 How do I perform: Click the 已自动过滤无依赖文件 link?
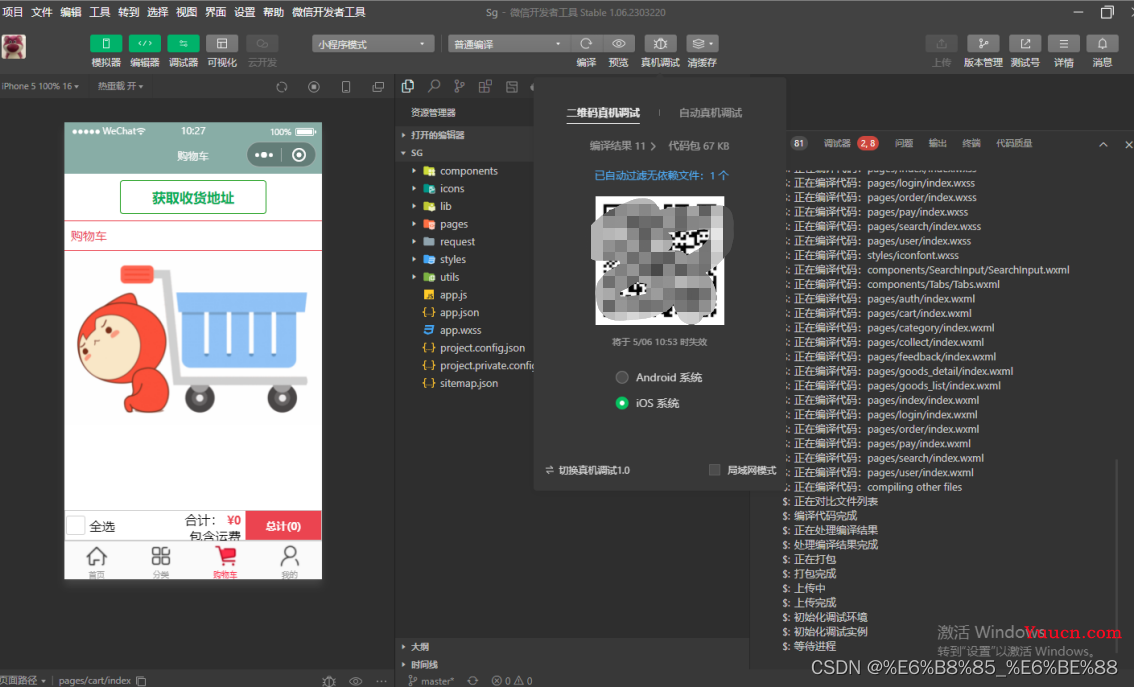tap(661, 176)
